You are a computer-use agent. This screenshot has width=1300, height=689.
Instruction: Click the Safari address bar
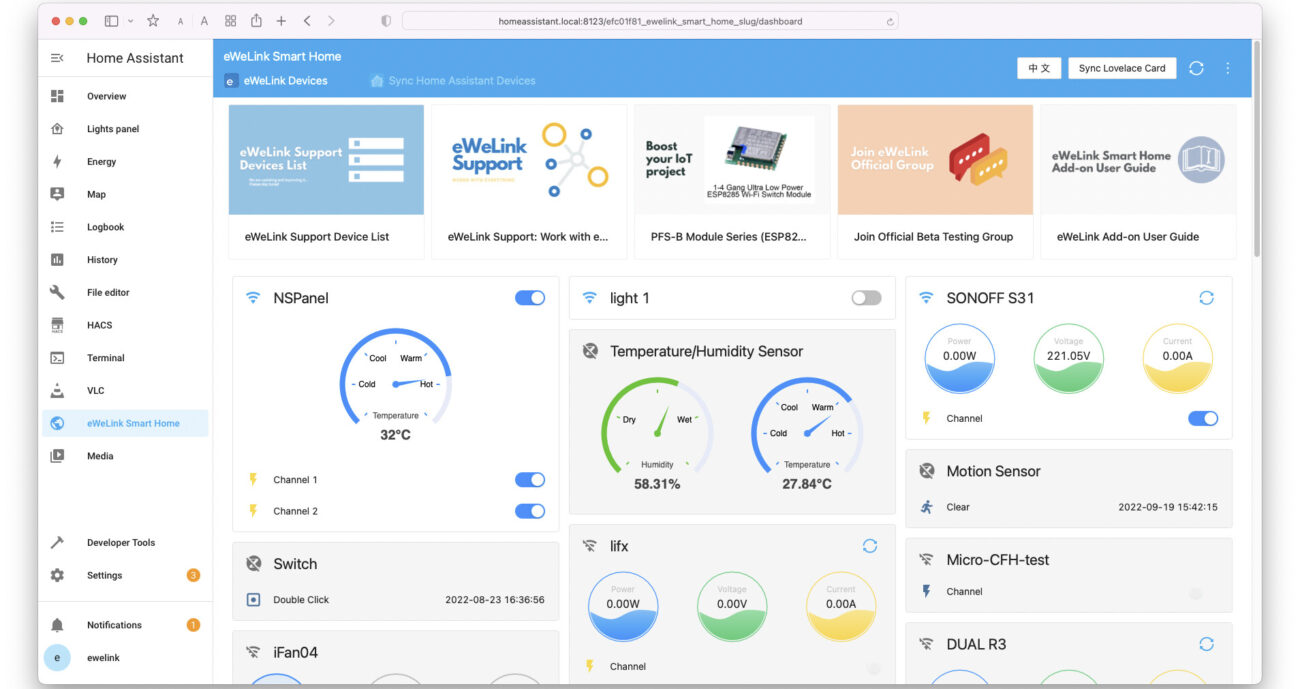650,21
